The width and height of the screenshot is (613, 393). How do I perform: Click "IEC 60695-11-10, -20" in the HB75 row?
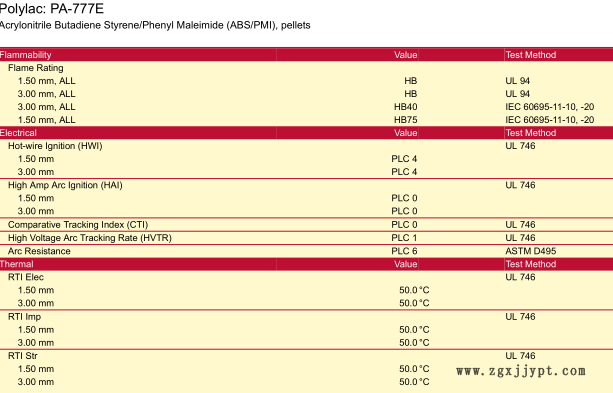[550, 120]
